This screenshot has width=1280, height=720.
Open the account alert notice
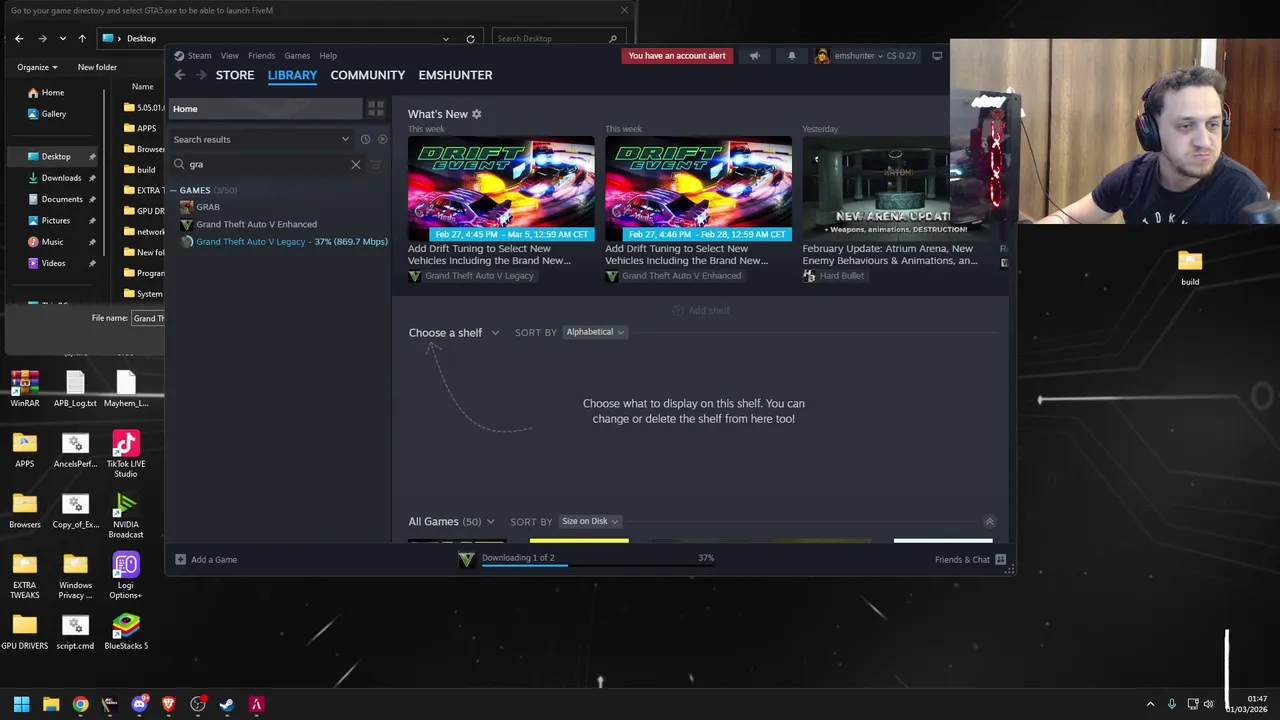tap(677, 56)
